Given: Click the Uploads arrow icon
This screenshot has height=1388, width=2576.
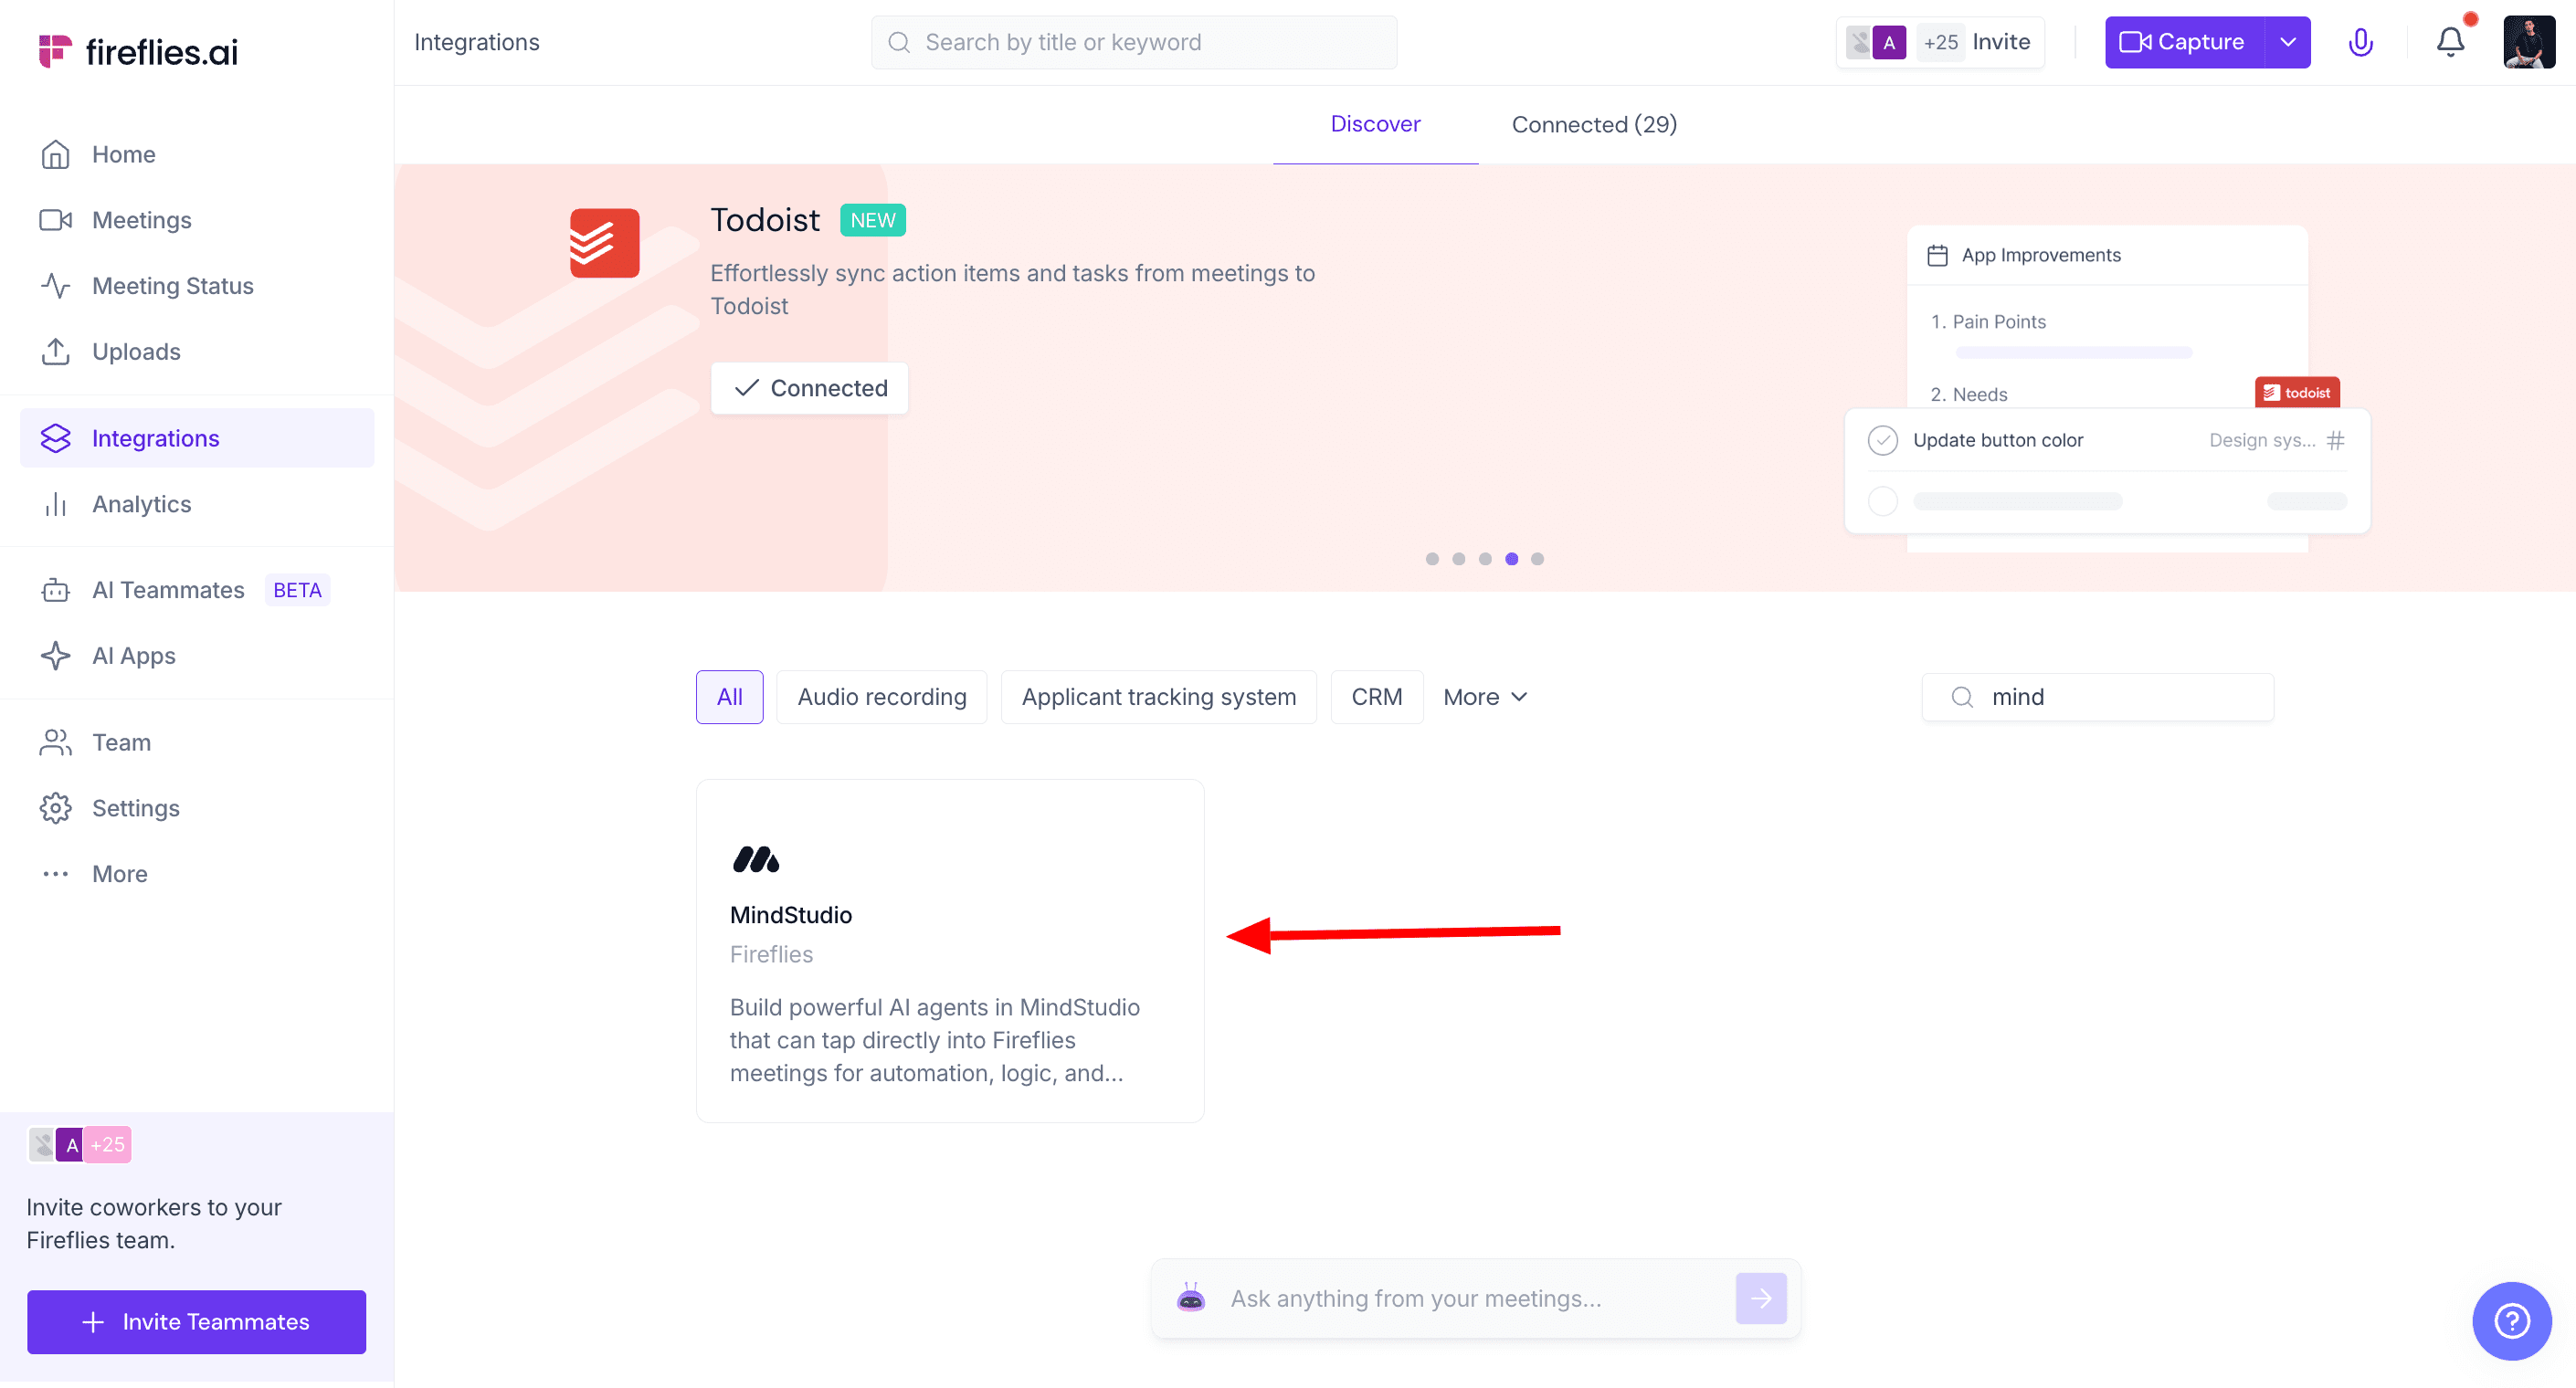Looking at the screenshot, I should pyautogui.click(x=55, y=352).
